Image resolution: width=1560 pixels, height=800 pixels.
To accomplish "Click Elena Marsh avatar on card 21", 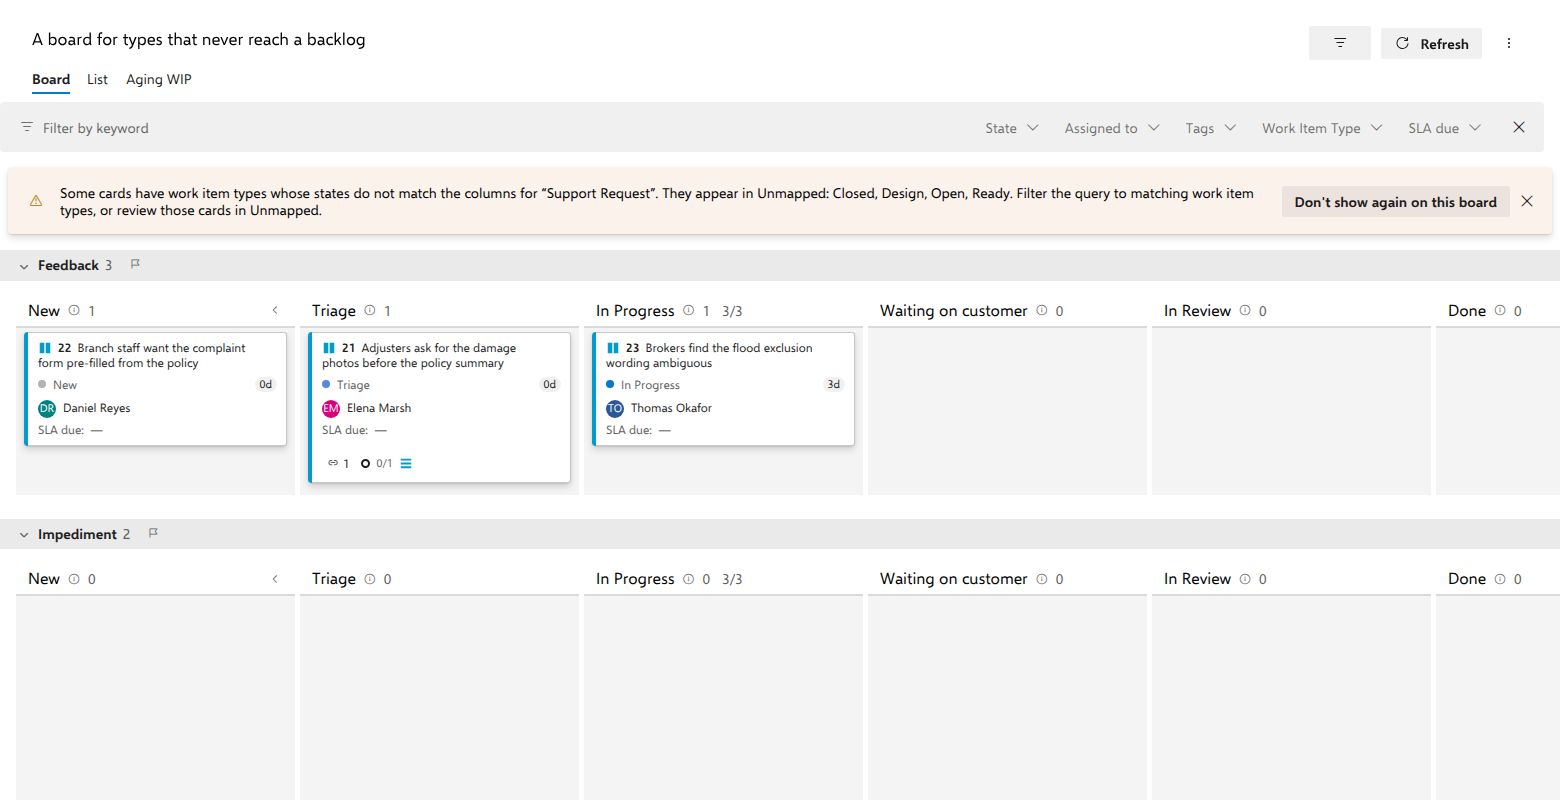I will click(331, 408).
